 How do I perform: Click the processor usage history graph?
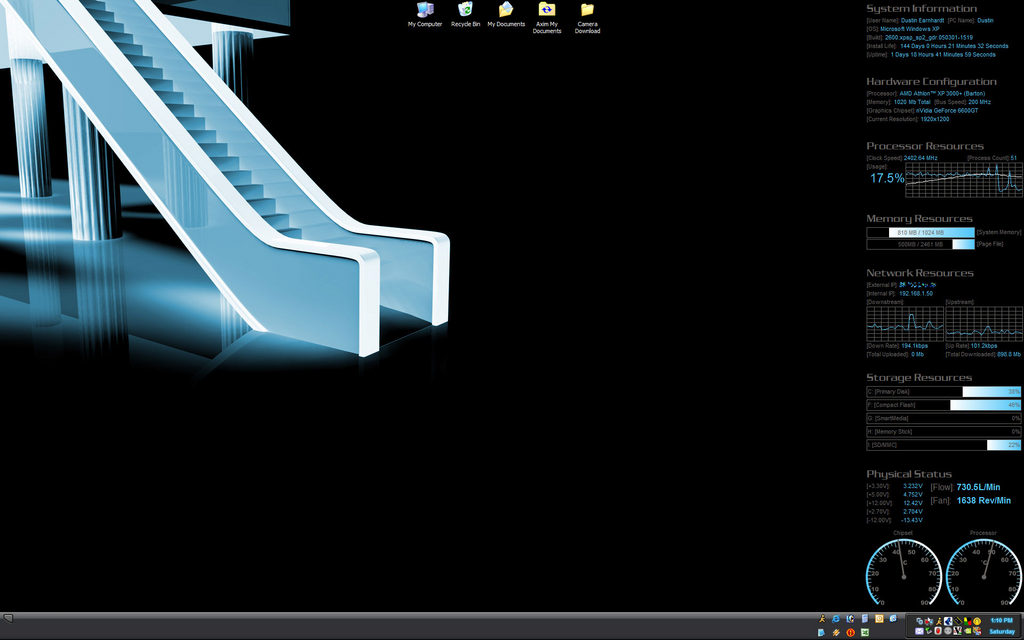coord(963,180)
